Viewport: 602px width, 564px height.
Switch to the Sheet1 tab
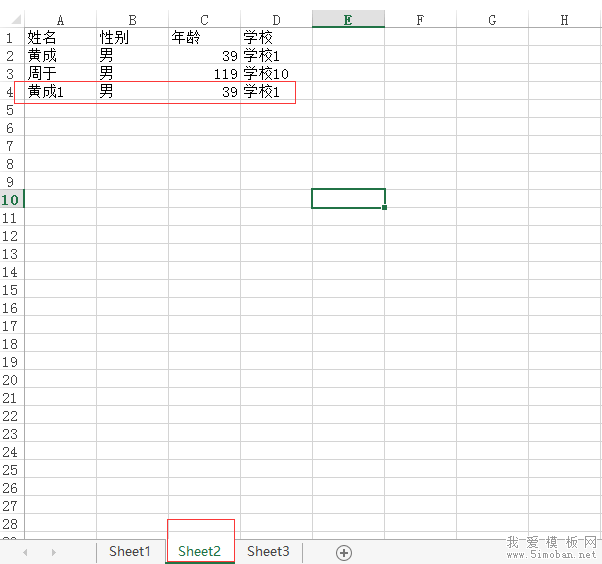click(129, 551)
